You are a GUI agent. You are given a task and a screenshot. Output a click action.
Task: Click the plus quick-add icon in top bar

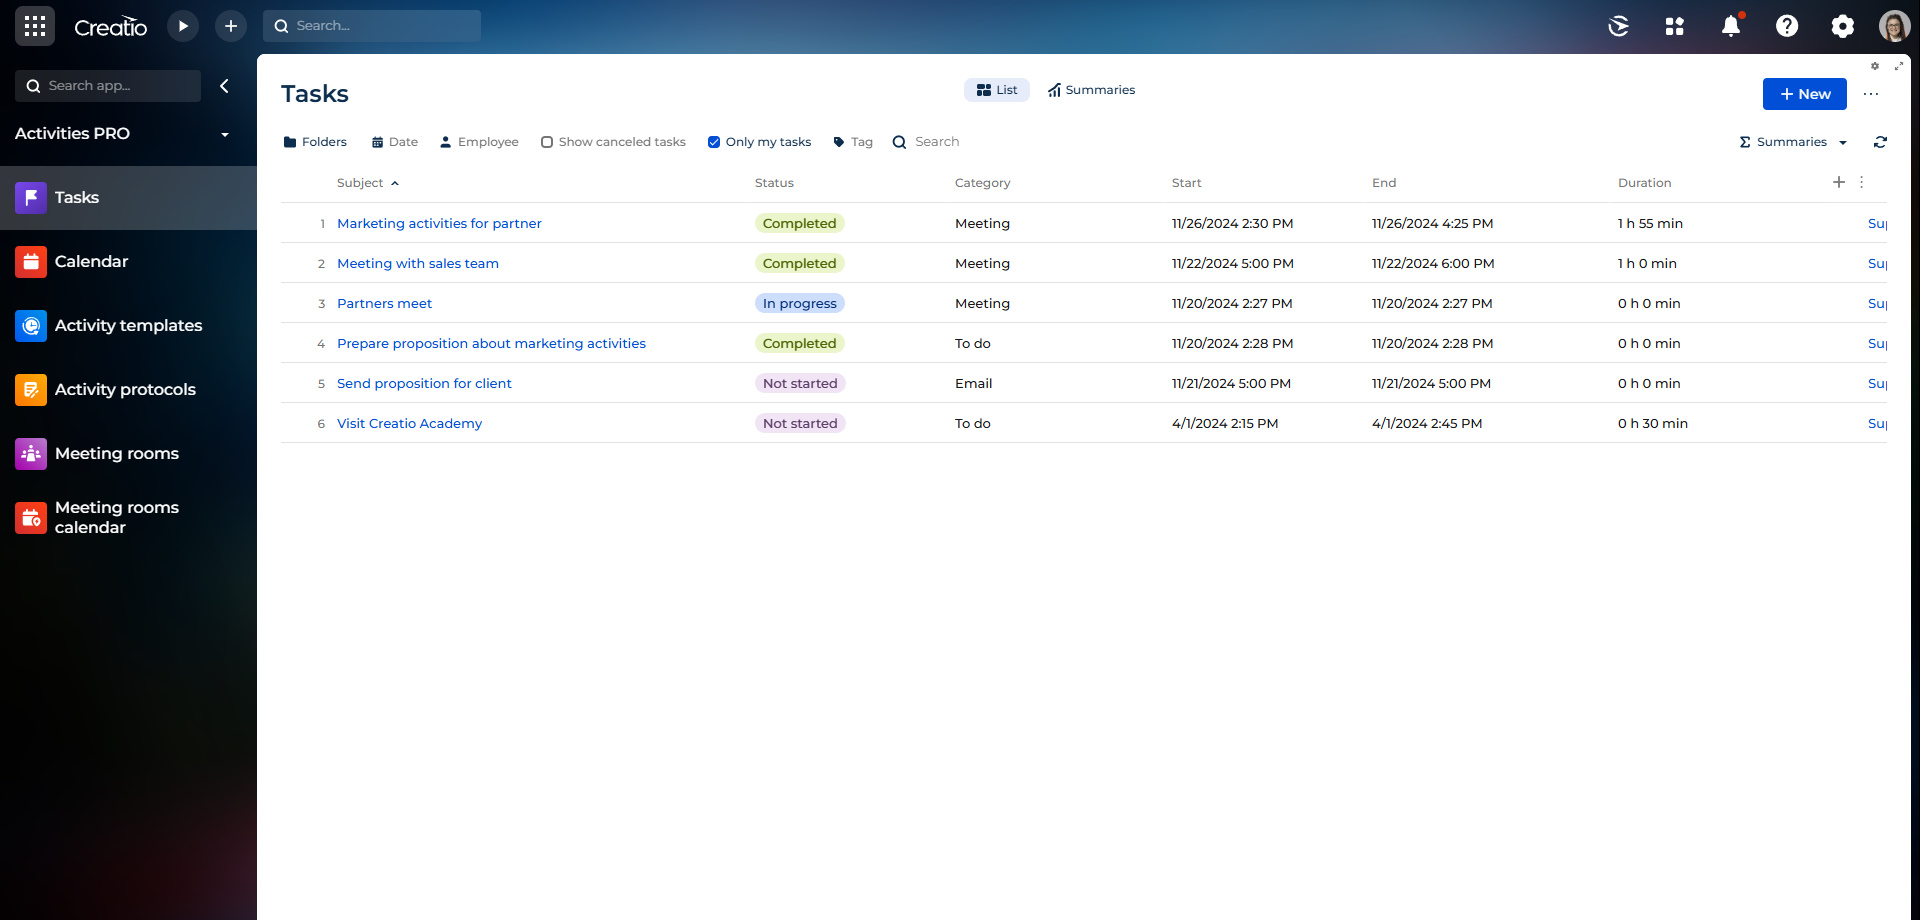(231, 26)
